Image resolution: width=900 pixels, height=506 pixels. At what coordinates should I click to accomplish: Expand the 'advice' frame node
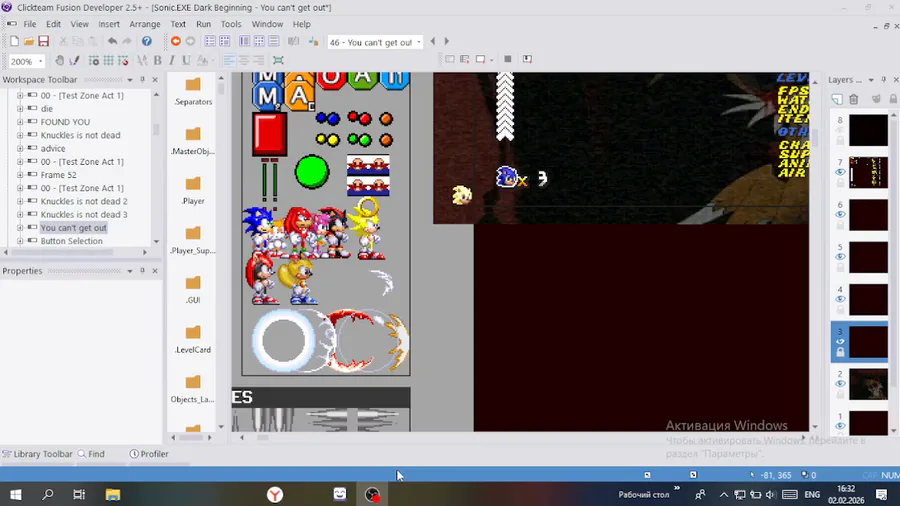pos(20,148)
